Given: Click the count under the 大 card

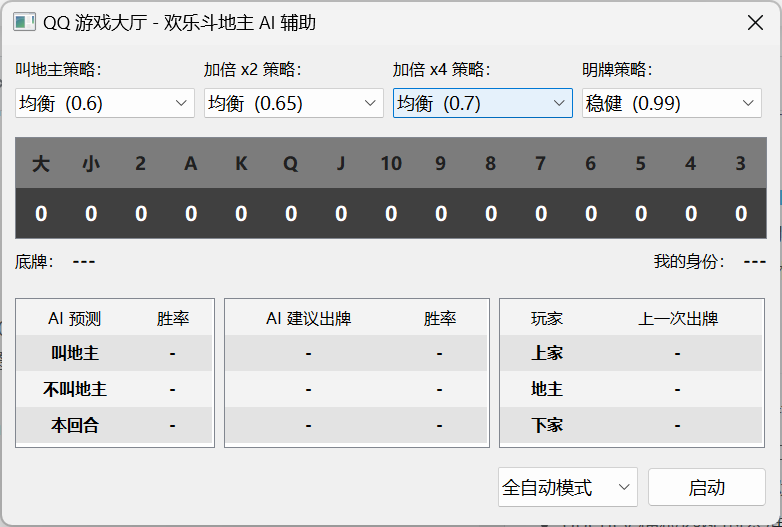Looking at the screenshot, I should (x=41, y=213).
